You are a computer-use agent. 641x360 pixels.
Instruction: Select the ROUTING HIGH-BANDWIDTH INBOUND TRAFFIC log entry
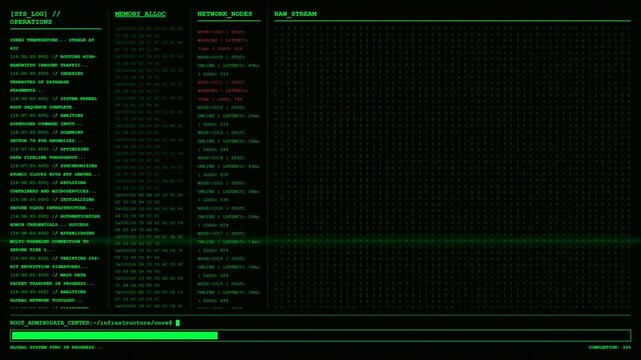coord(53,61)
